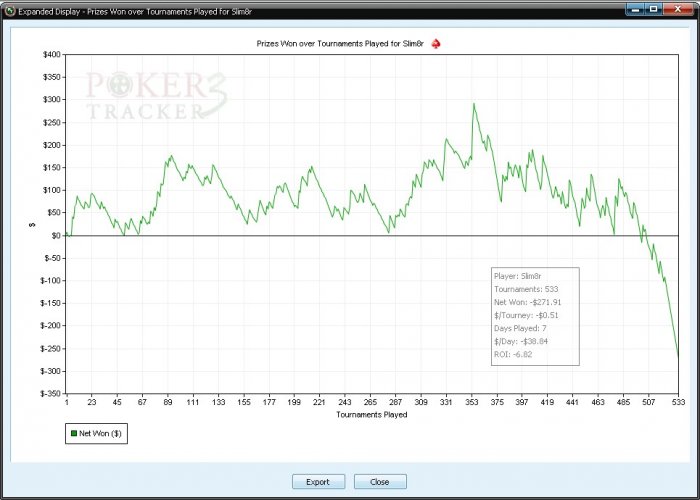Maximize the Expanded Display window

pos(654,9)
